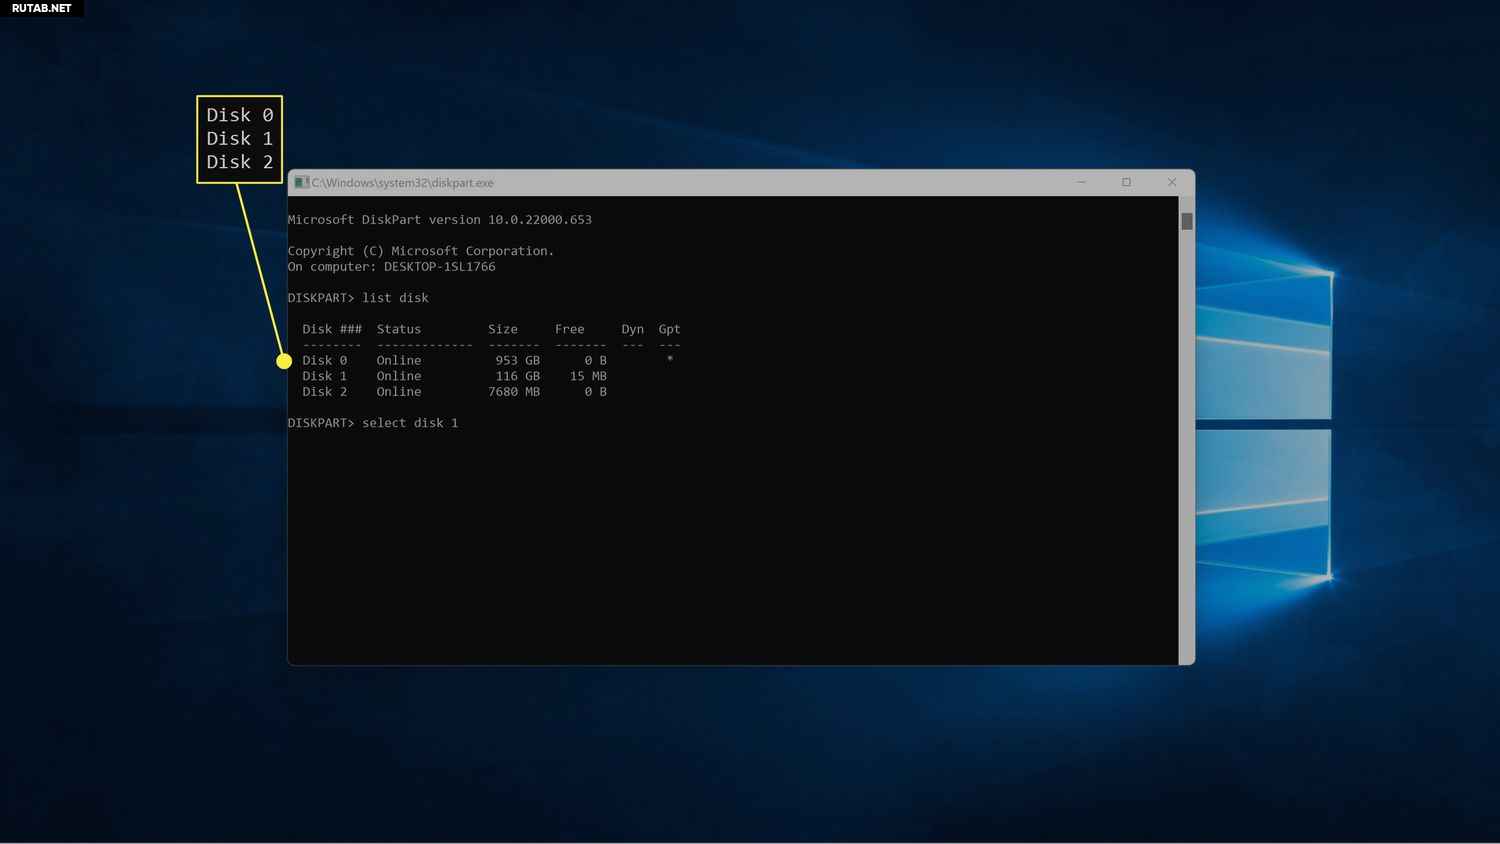The width and height of the screenshot is (1500, 844).
Task: Click 'Disk 2' in the disk table
Action: pyautogui.click(x=325, y=392)
